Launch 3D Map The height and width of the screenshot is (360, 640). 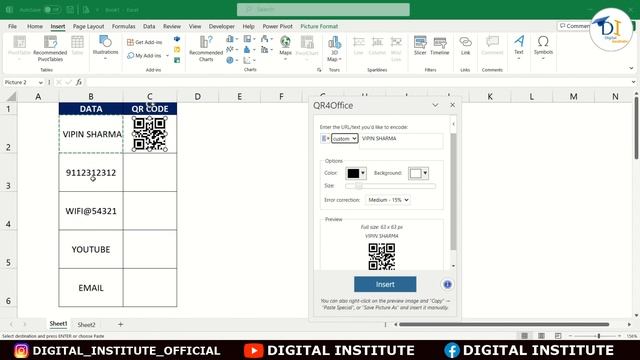[334, 49]
